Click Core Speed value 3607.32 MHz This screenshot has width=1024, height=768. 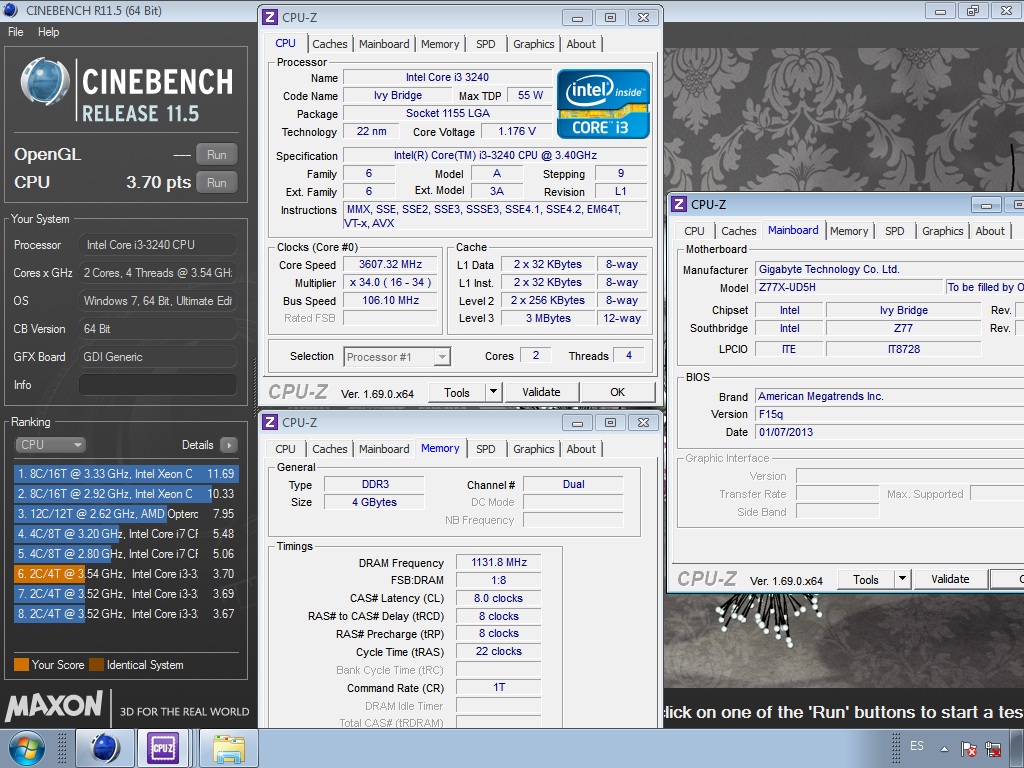point(391,264)
